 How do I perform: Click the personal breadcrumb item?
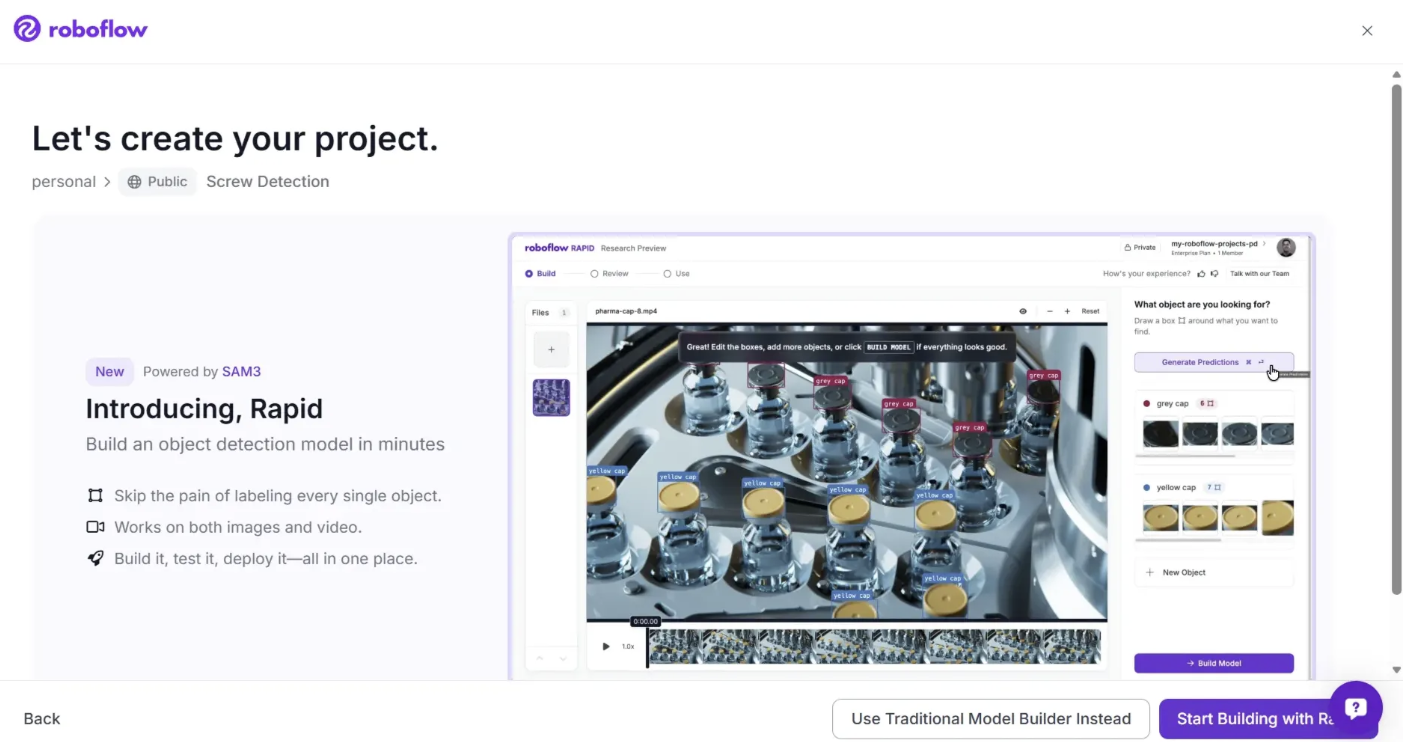tap(64, 182)
